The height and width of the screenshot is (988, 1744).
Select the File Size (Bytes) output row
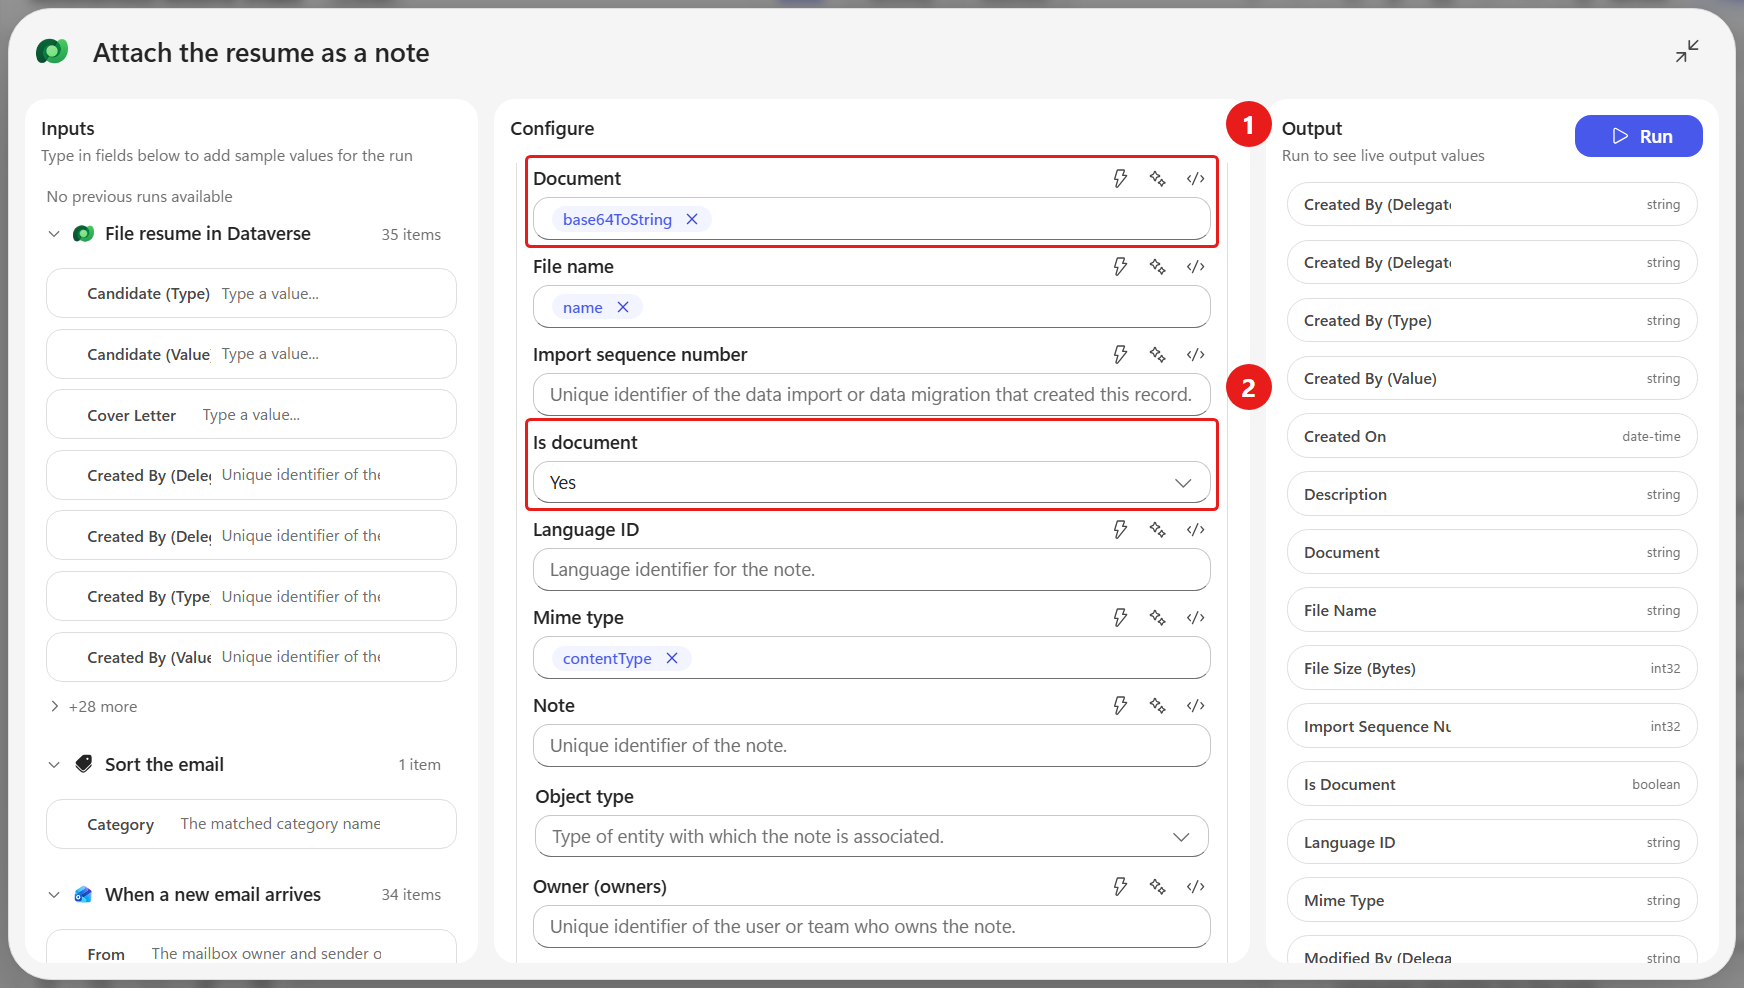click(1492, 668)
